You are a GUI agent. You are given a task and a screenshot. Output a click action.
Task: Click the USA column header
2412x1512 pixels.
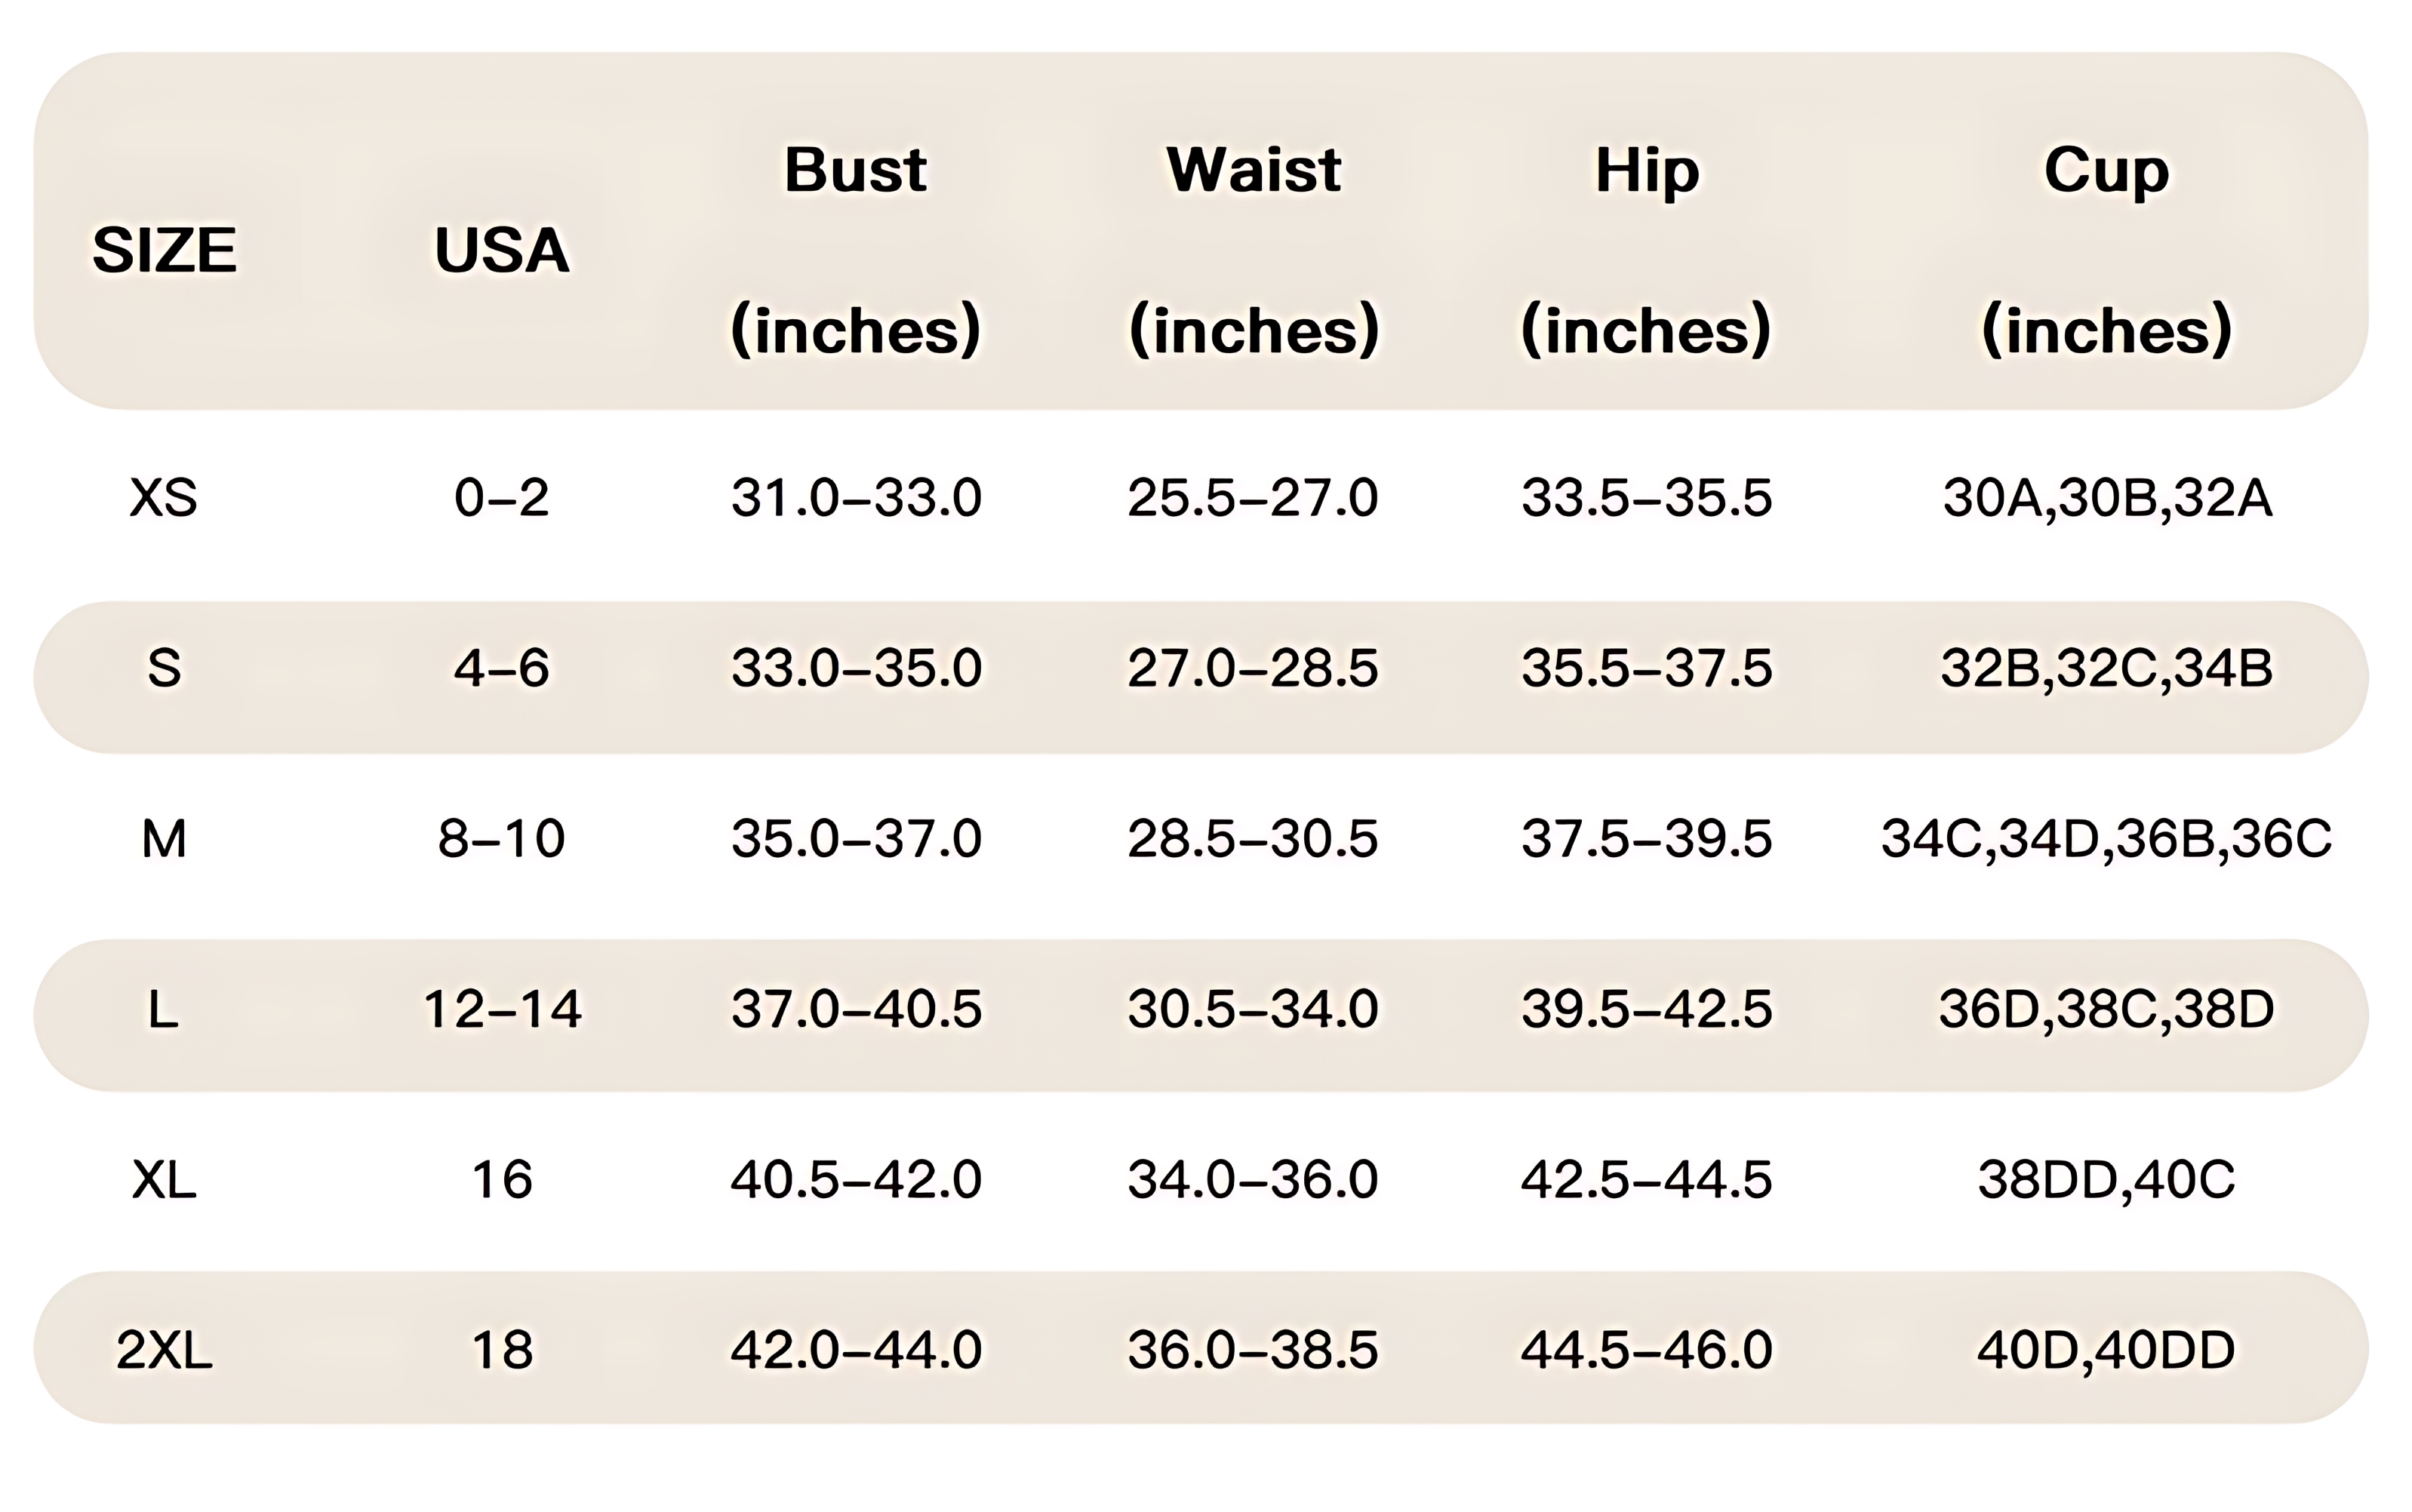click(x=502, y=250)
